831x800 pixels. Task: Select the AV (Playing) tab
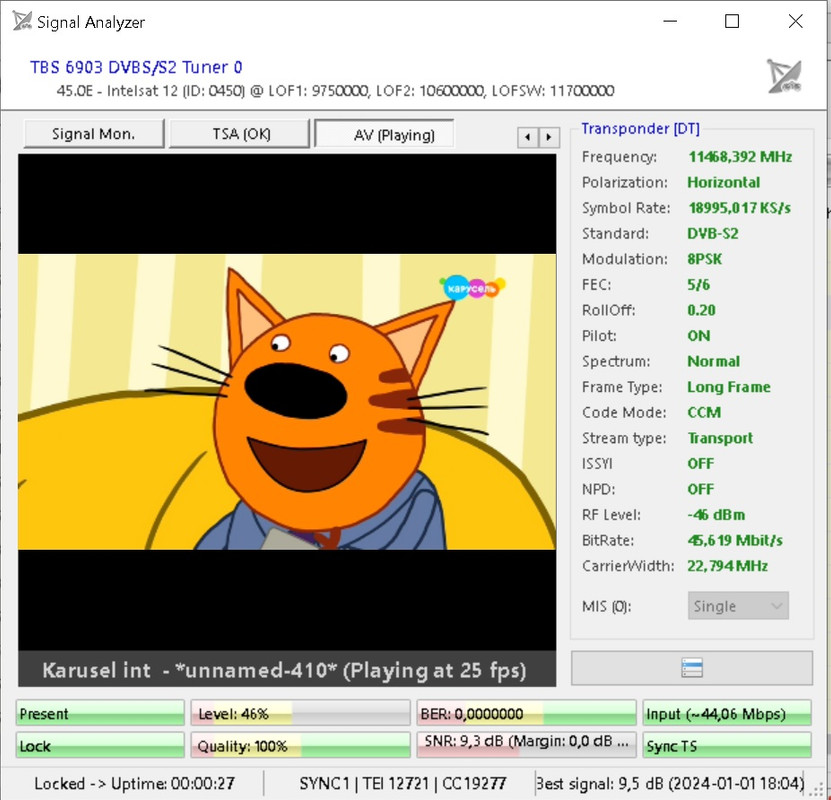click(385, 135)
